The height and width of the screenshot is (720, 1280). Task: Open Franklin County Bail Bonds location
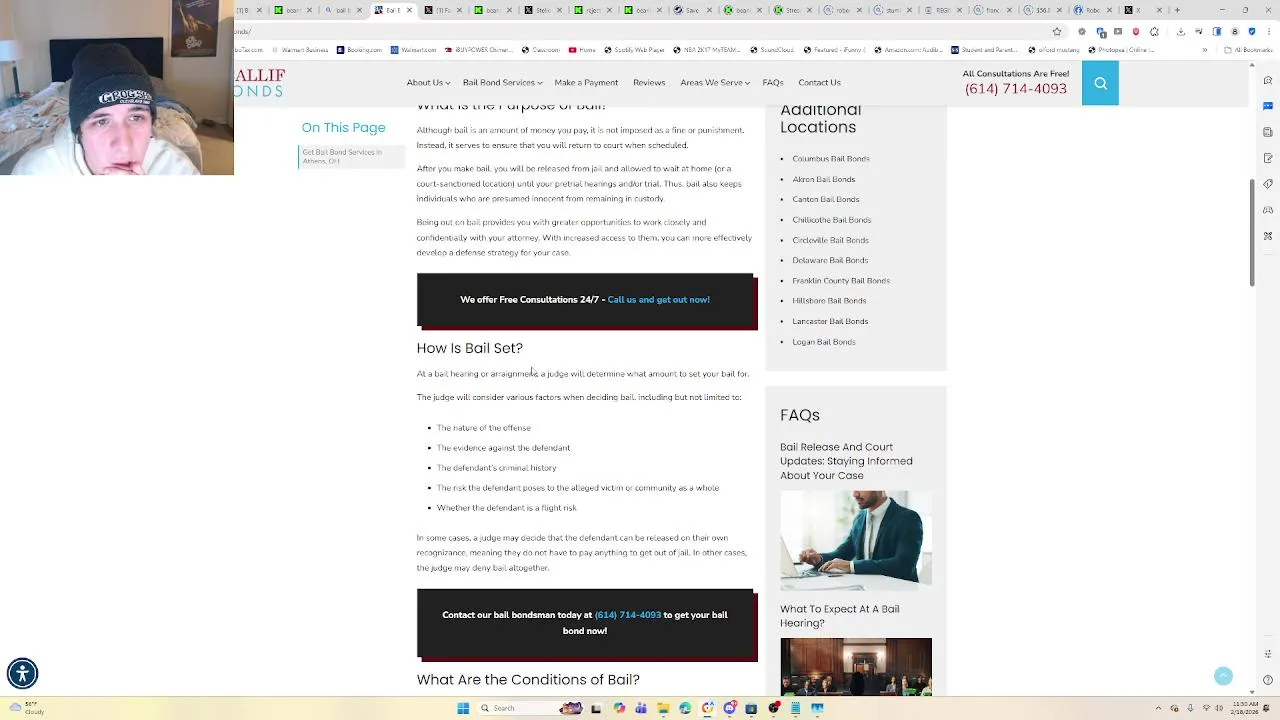point(841,281)
